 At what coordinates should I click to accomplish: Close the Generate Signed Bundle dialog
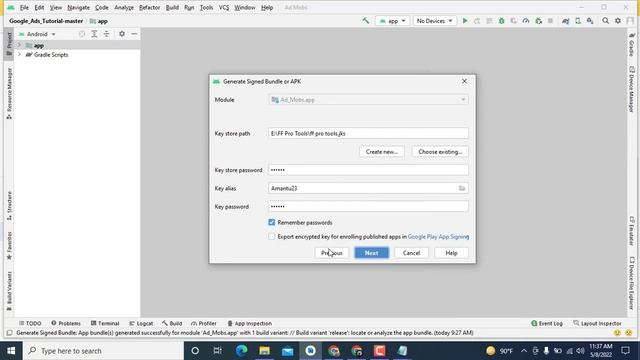coord(464,81)
